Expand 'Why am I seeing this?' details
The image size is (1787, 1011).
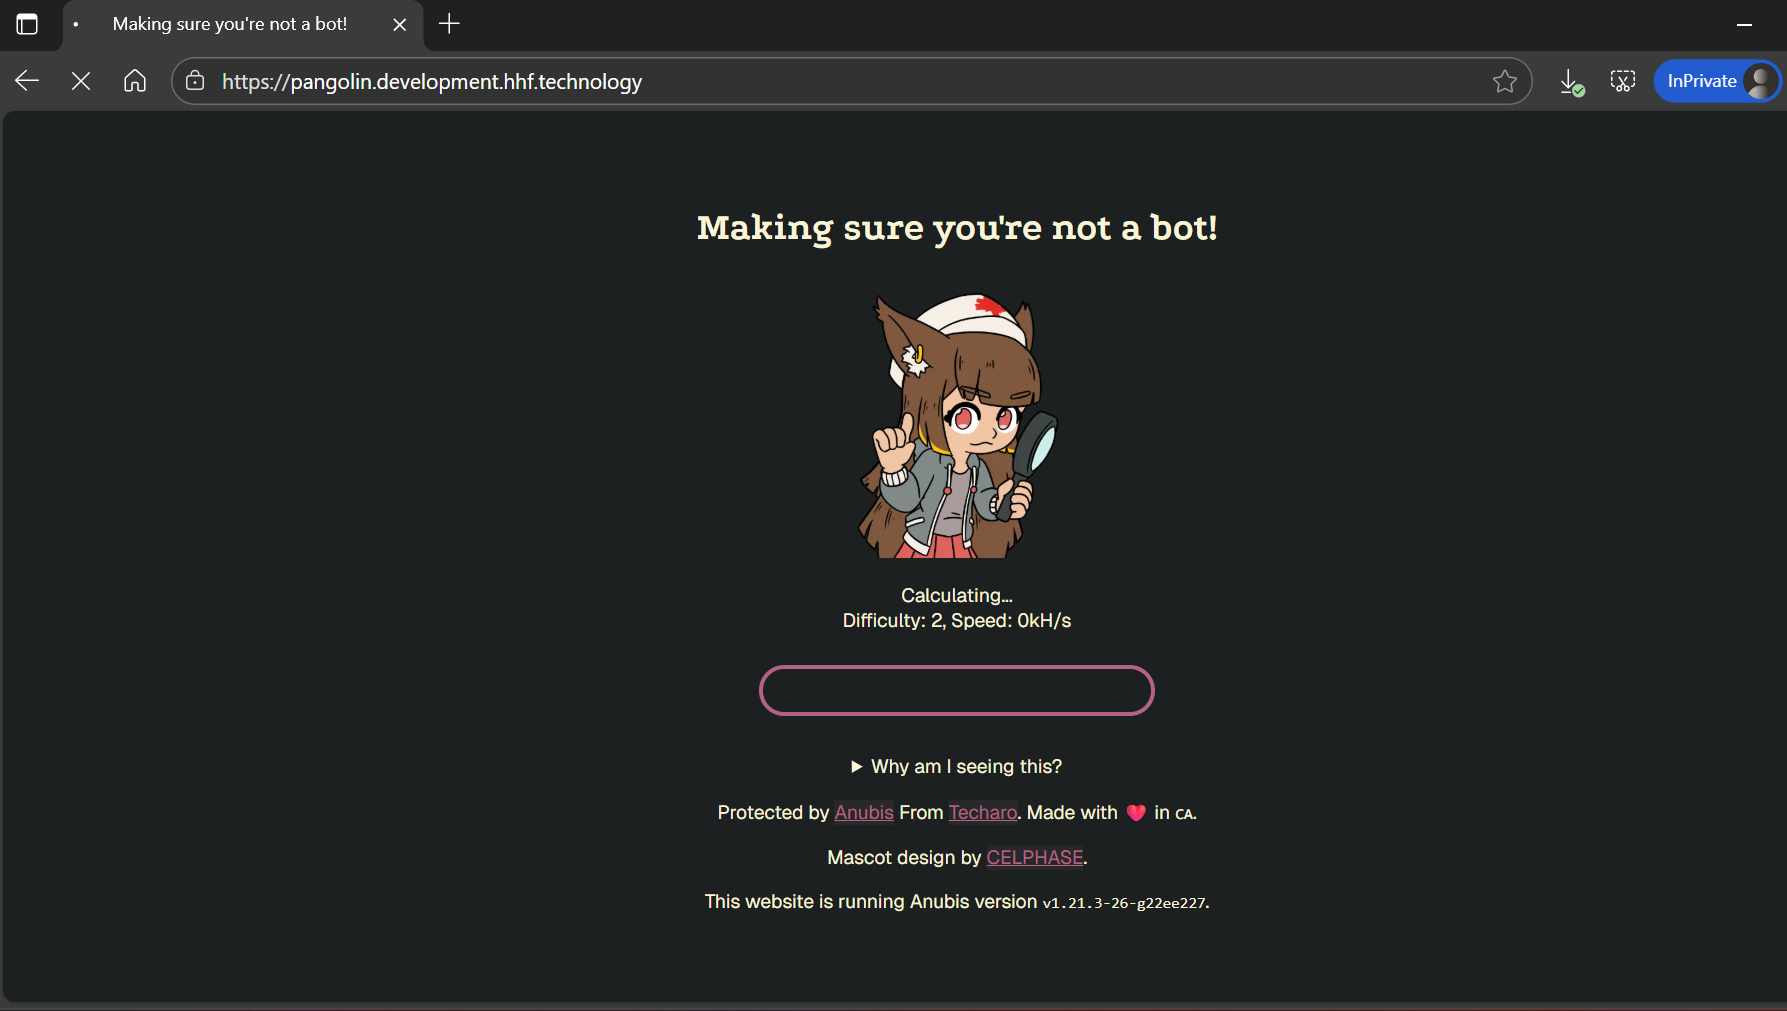point(956,766)
